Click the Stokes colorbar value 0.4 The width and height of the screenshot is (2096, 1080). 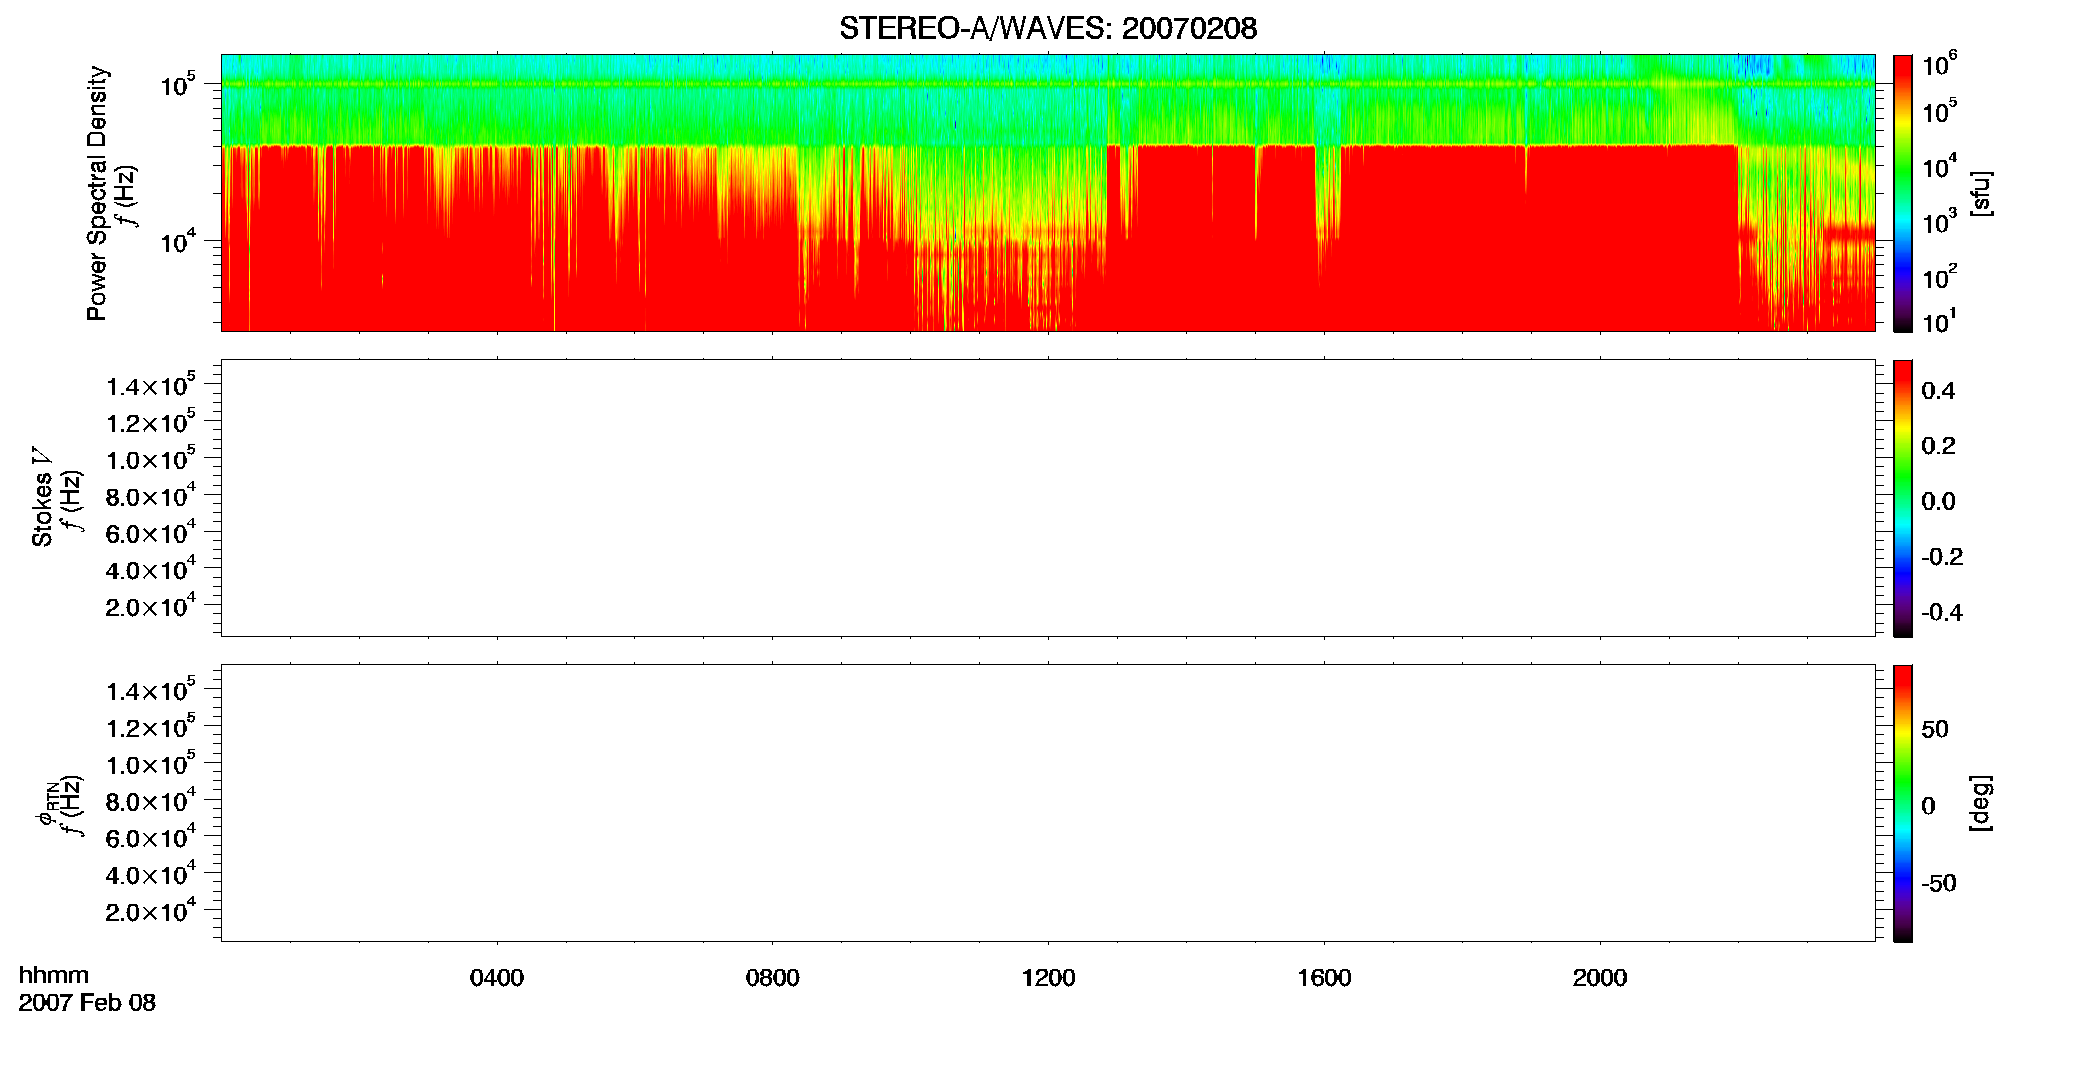click(1938, 391)
